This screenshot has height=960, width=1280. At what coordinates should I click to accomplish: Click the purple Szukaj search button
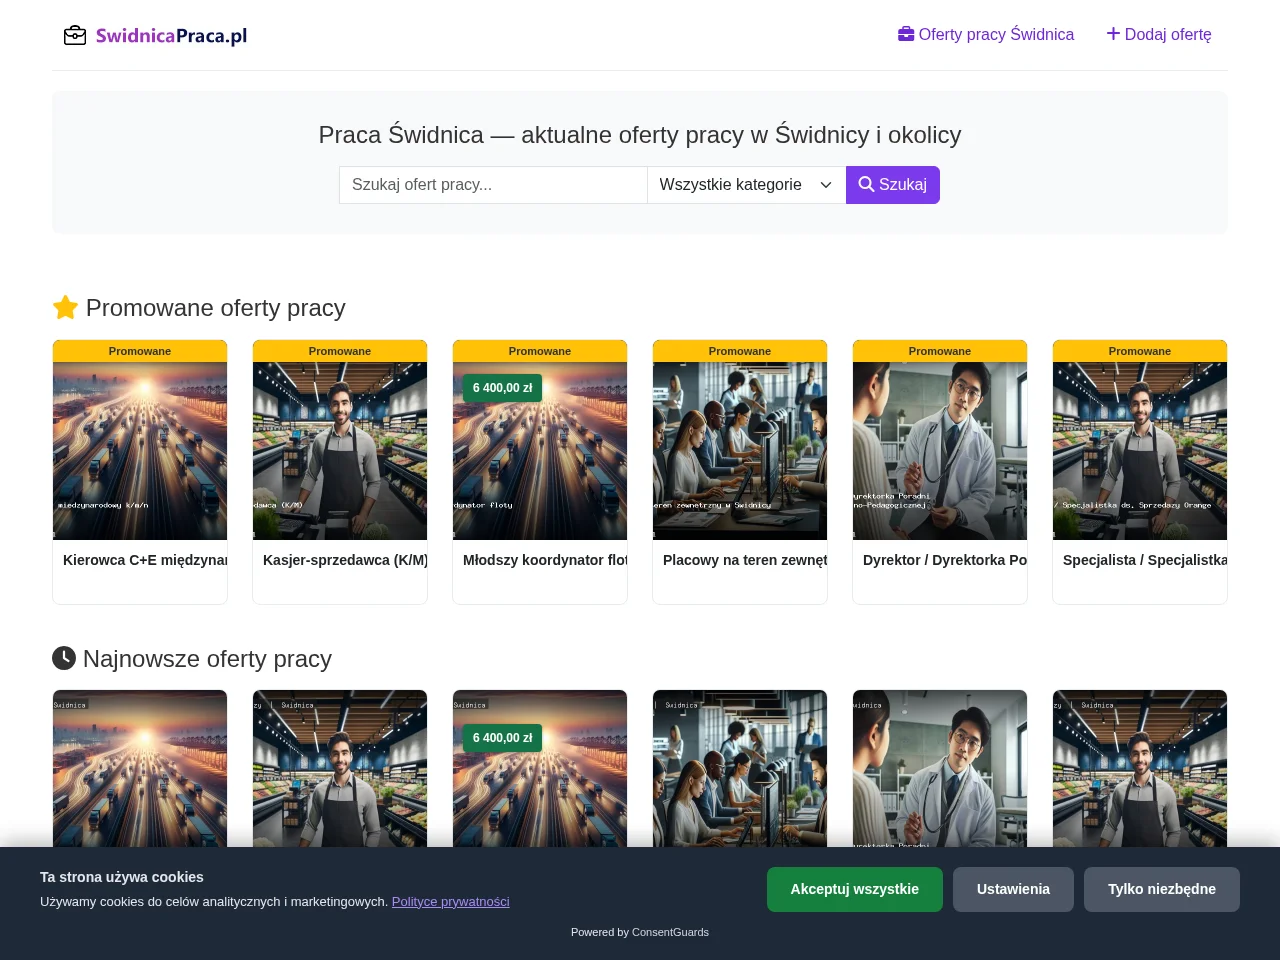893,185
